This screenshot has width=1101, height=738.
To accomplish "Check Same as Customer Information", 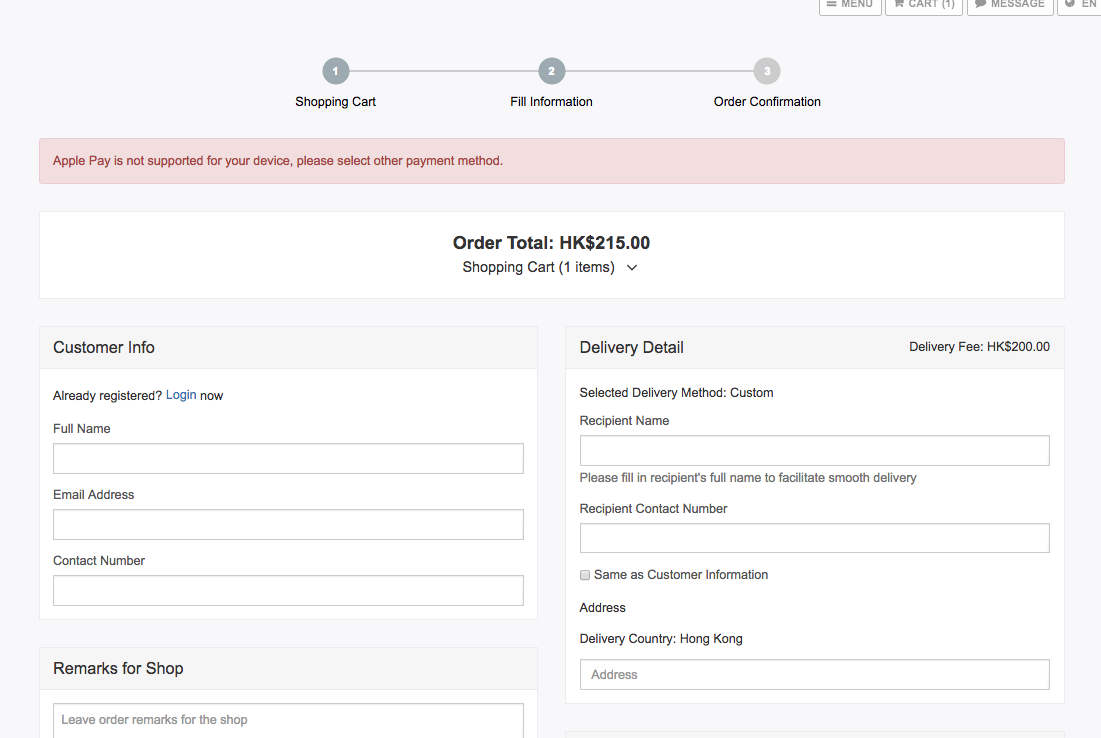I will pos(585,575).
